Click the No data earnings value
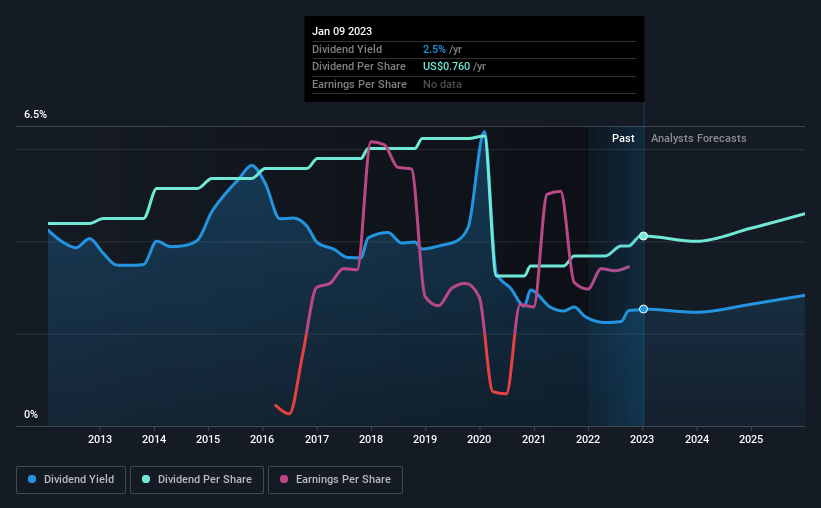Screen dimensions: 821x508 coord(442,84)
